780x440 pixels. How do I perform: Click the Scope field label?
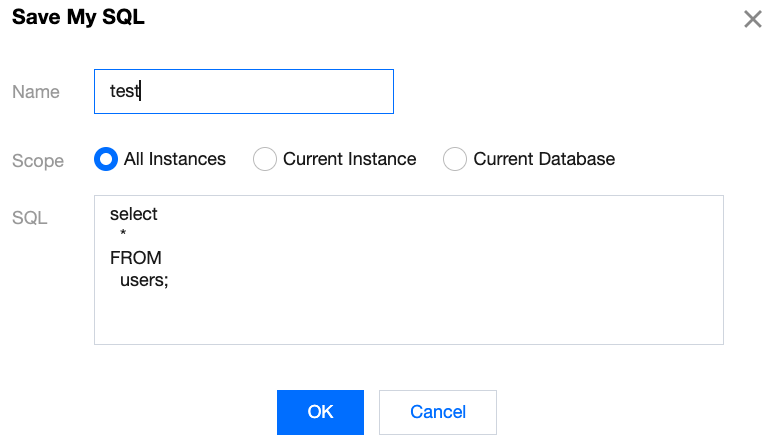38,161
